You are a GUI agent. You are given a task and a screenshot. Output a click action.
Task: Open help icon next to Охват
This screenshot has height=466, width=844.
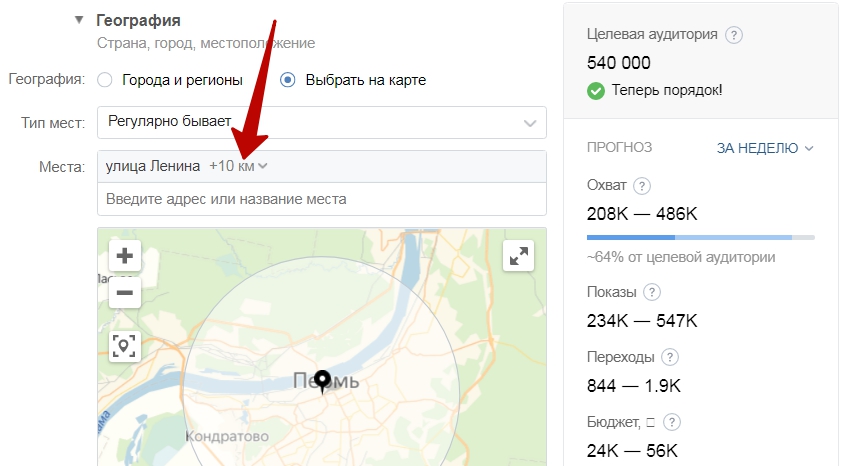(642, 186)
